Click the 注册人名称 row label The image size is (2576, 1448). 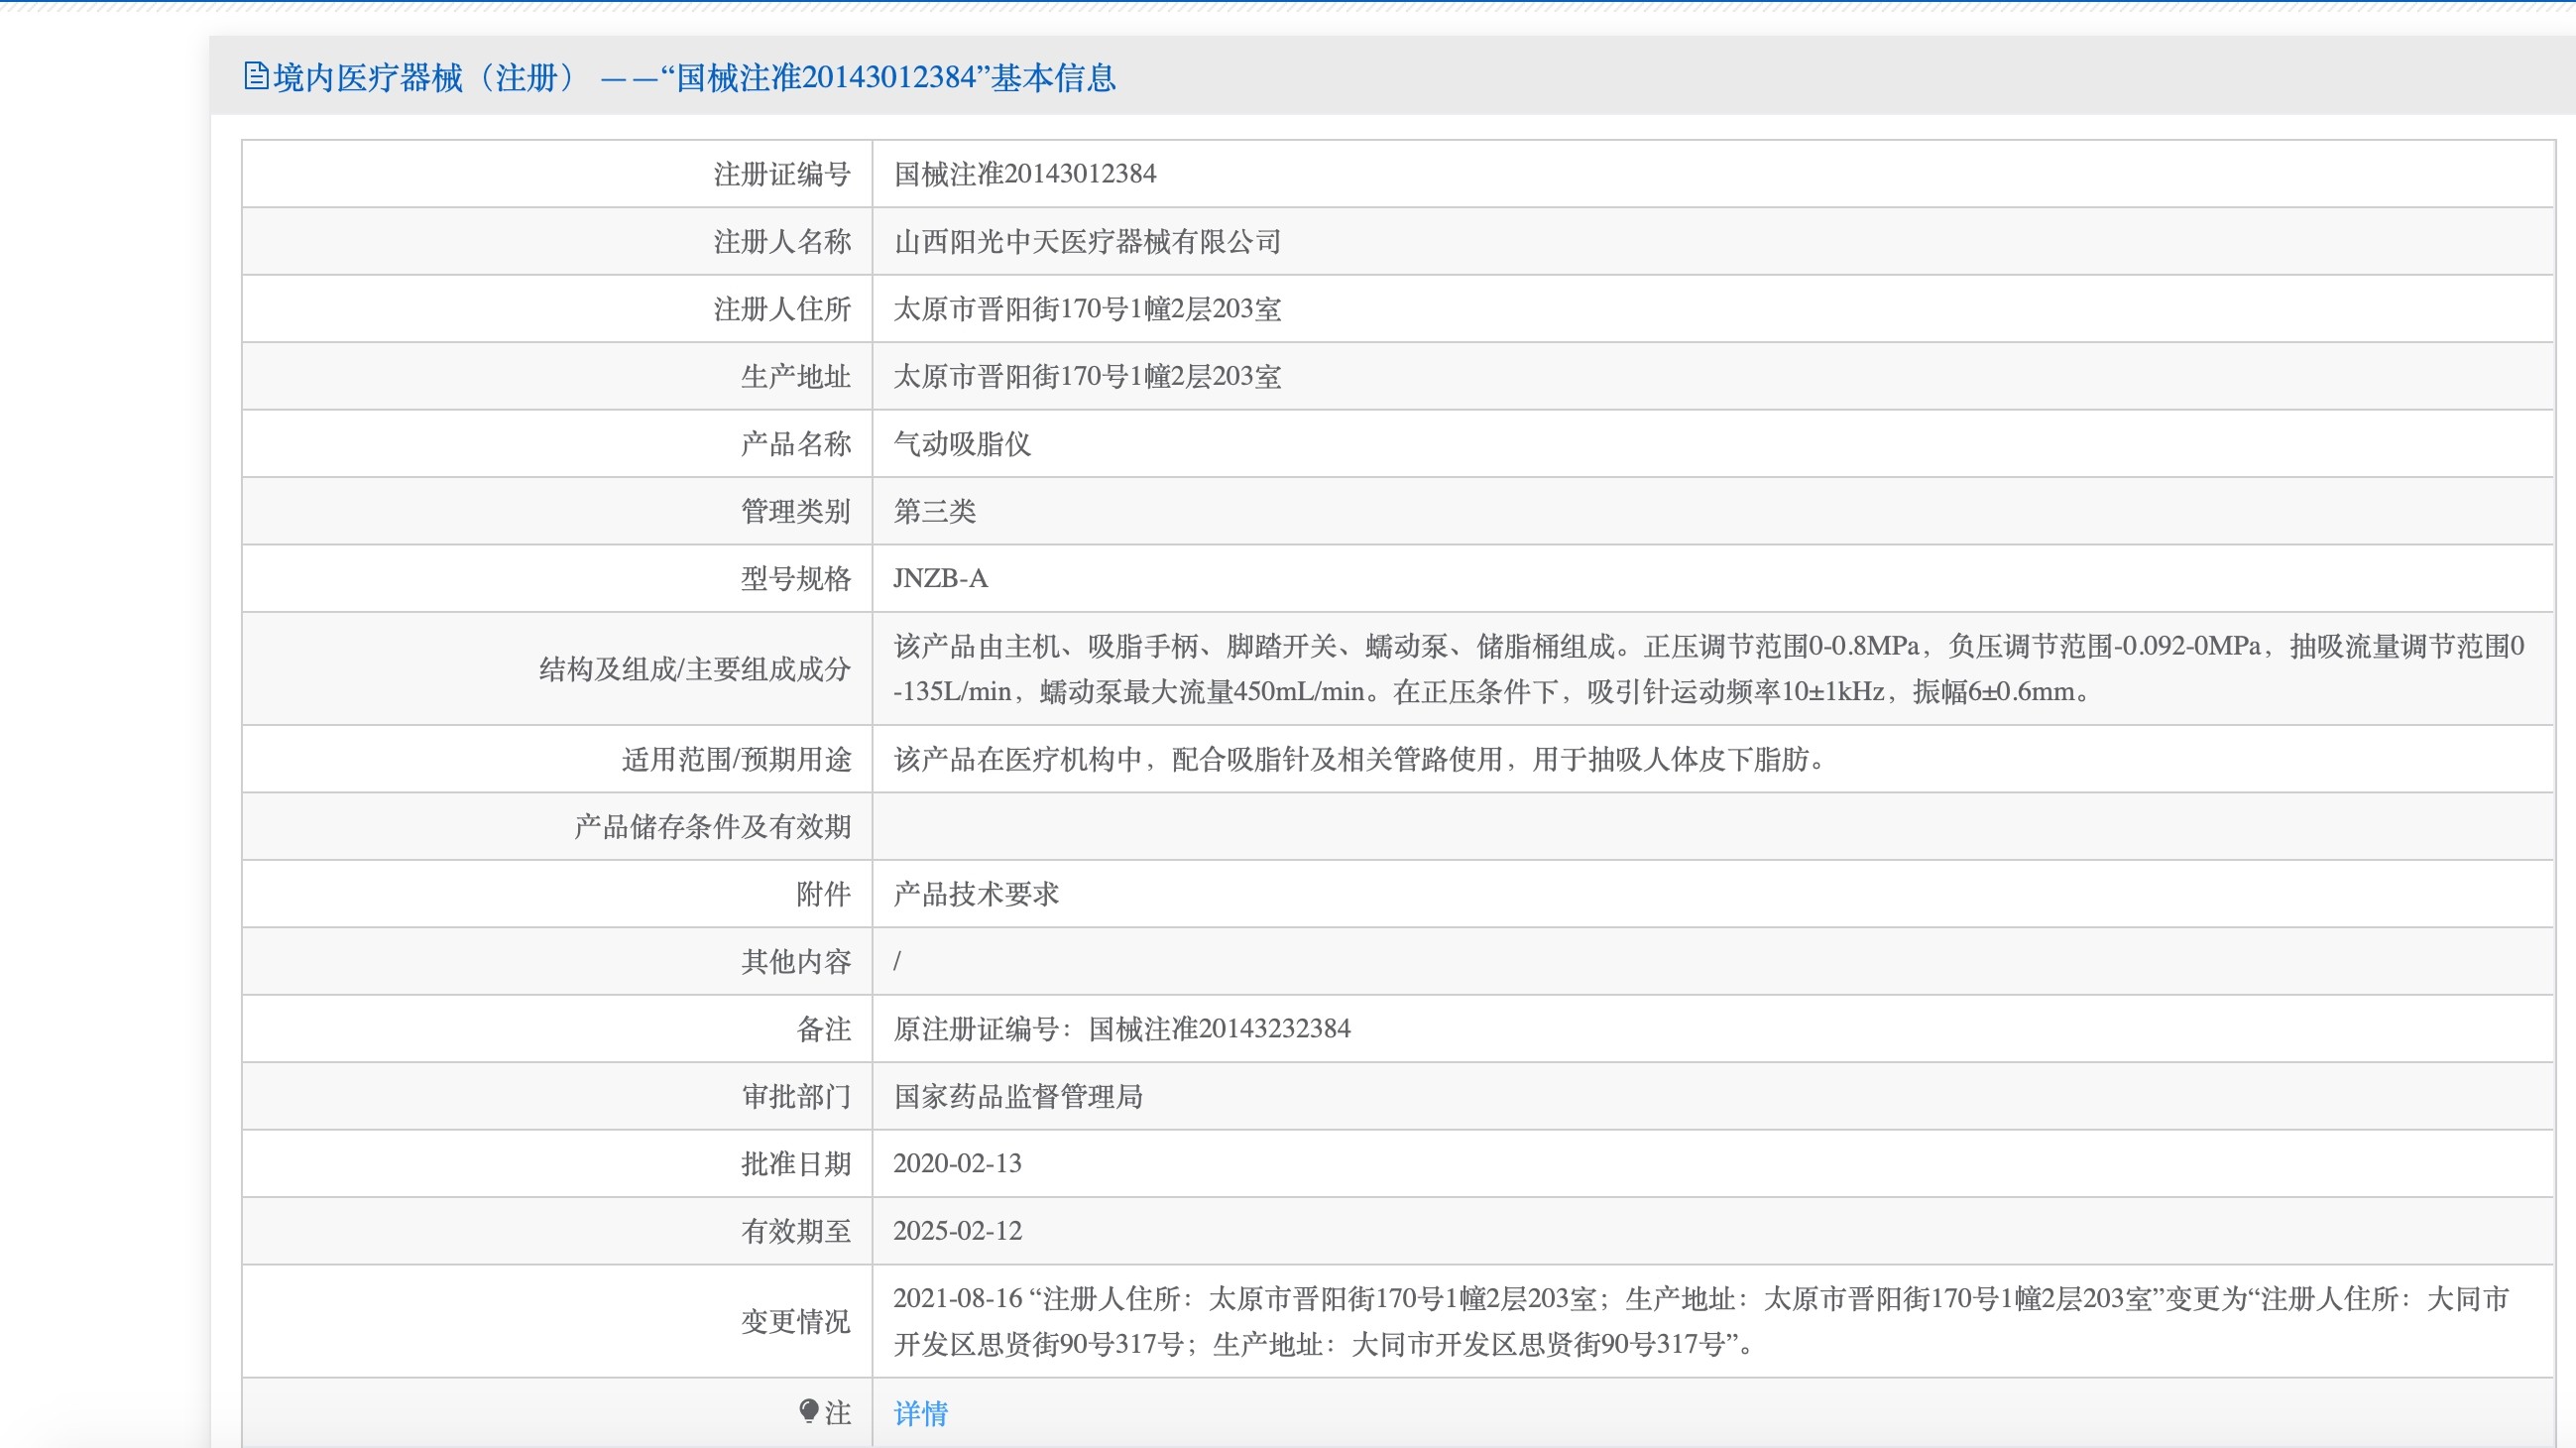[782, 242]
